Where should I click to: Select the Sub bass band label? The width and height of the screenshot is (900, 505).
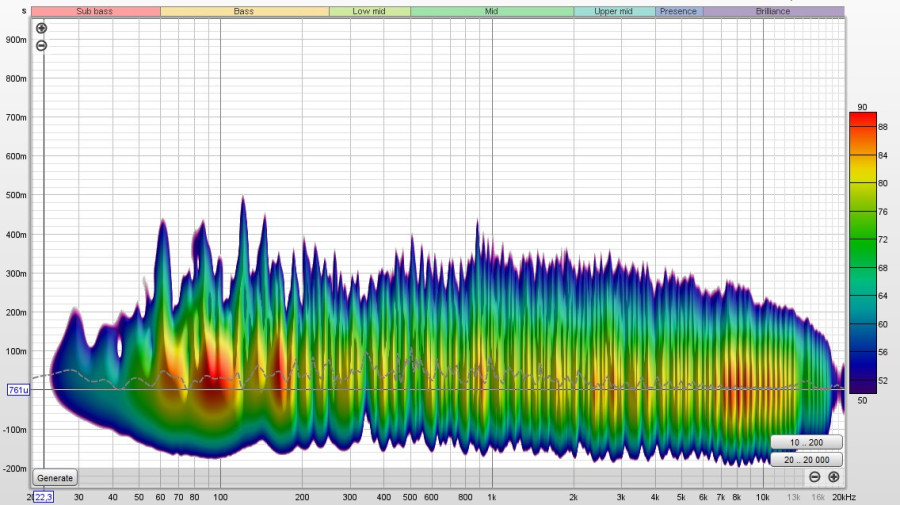(x=96, y=11)
